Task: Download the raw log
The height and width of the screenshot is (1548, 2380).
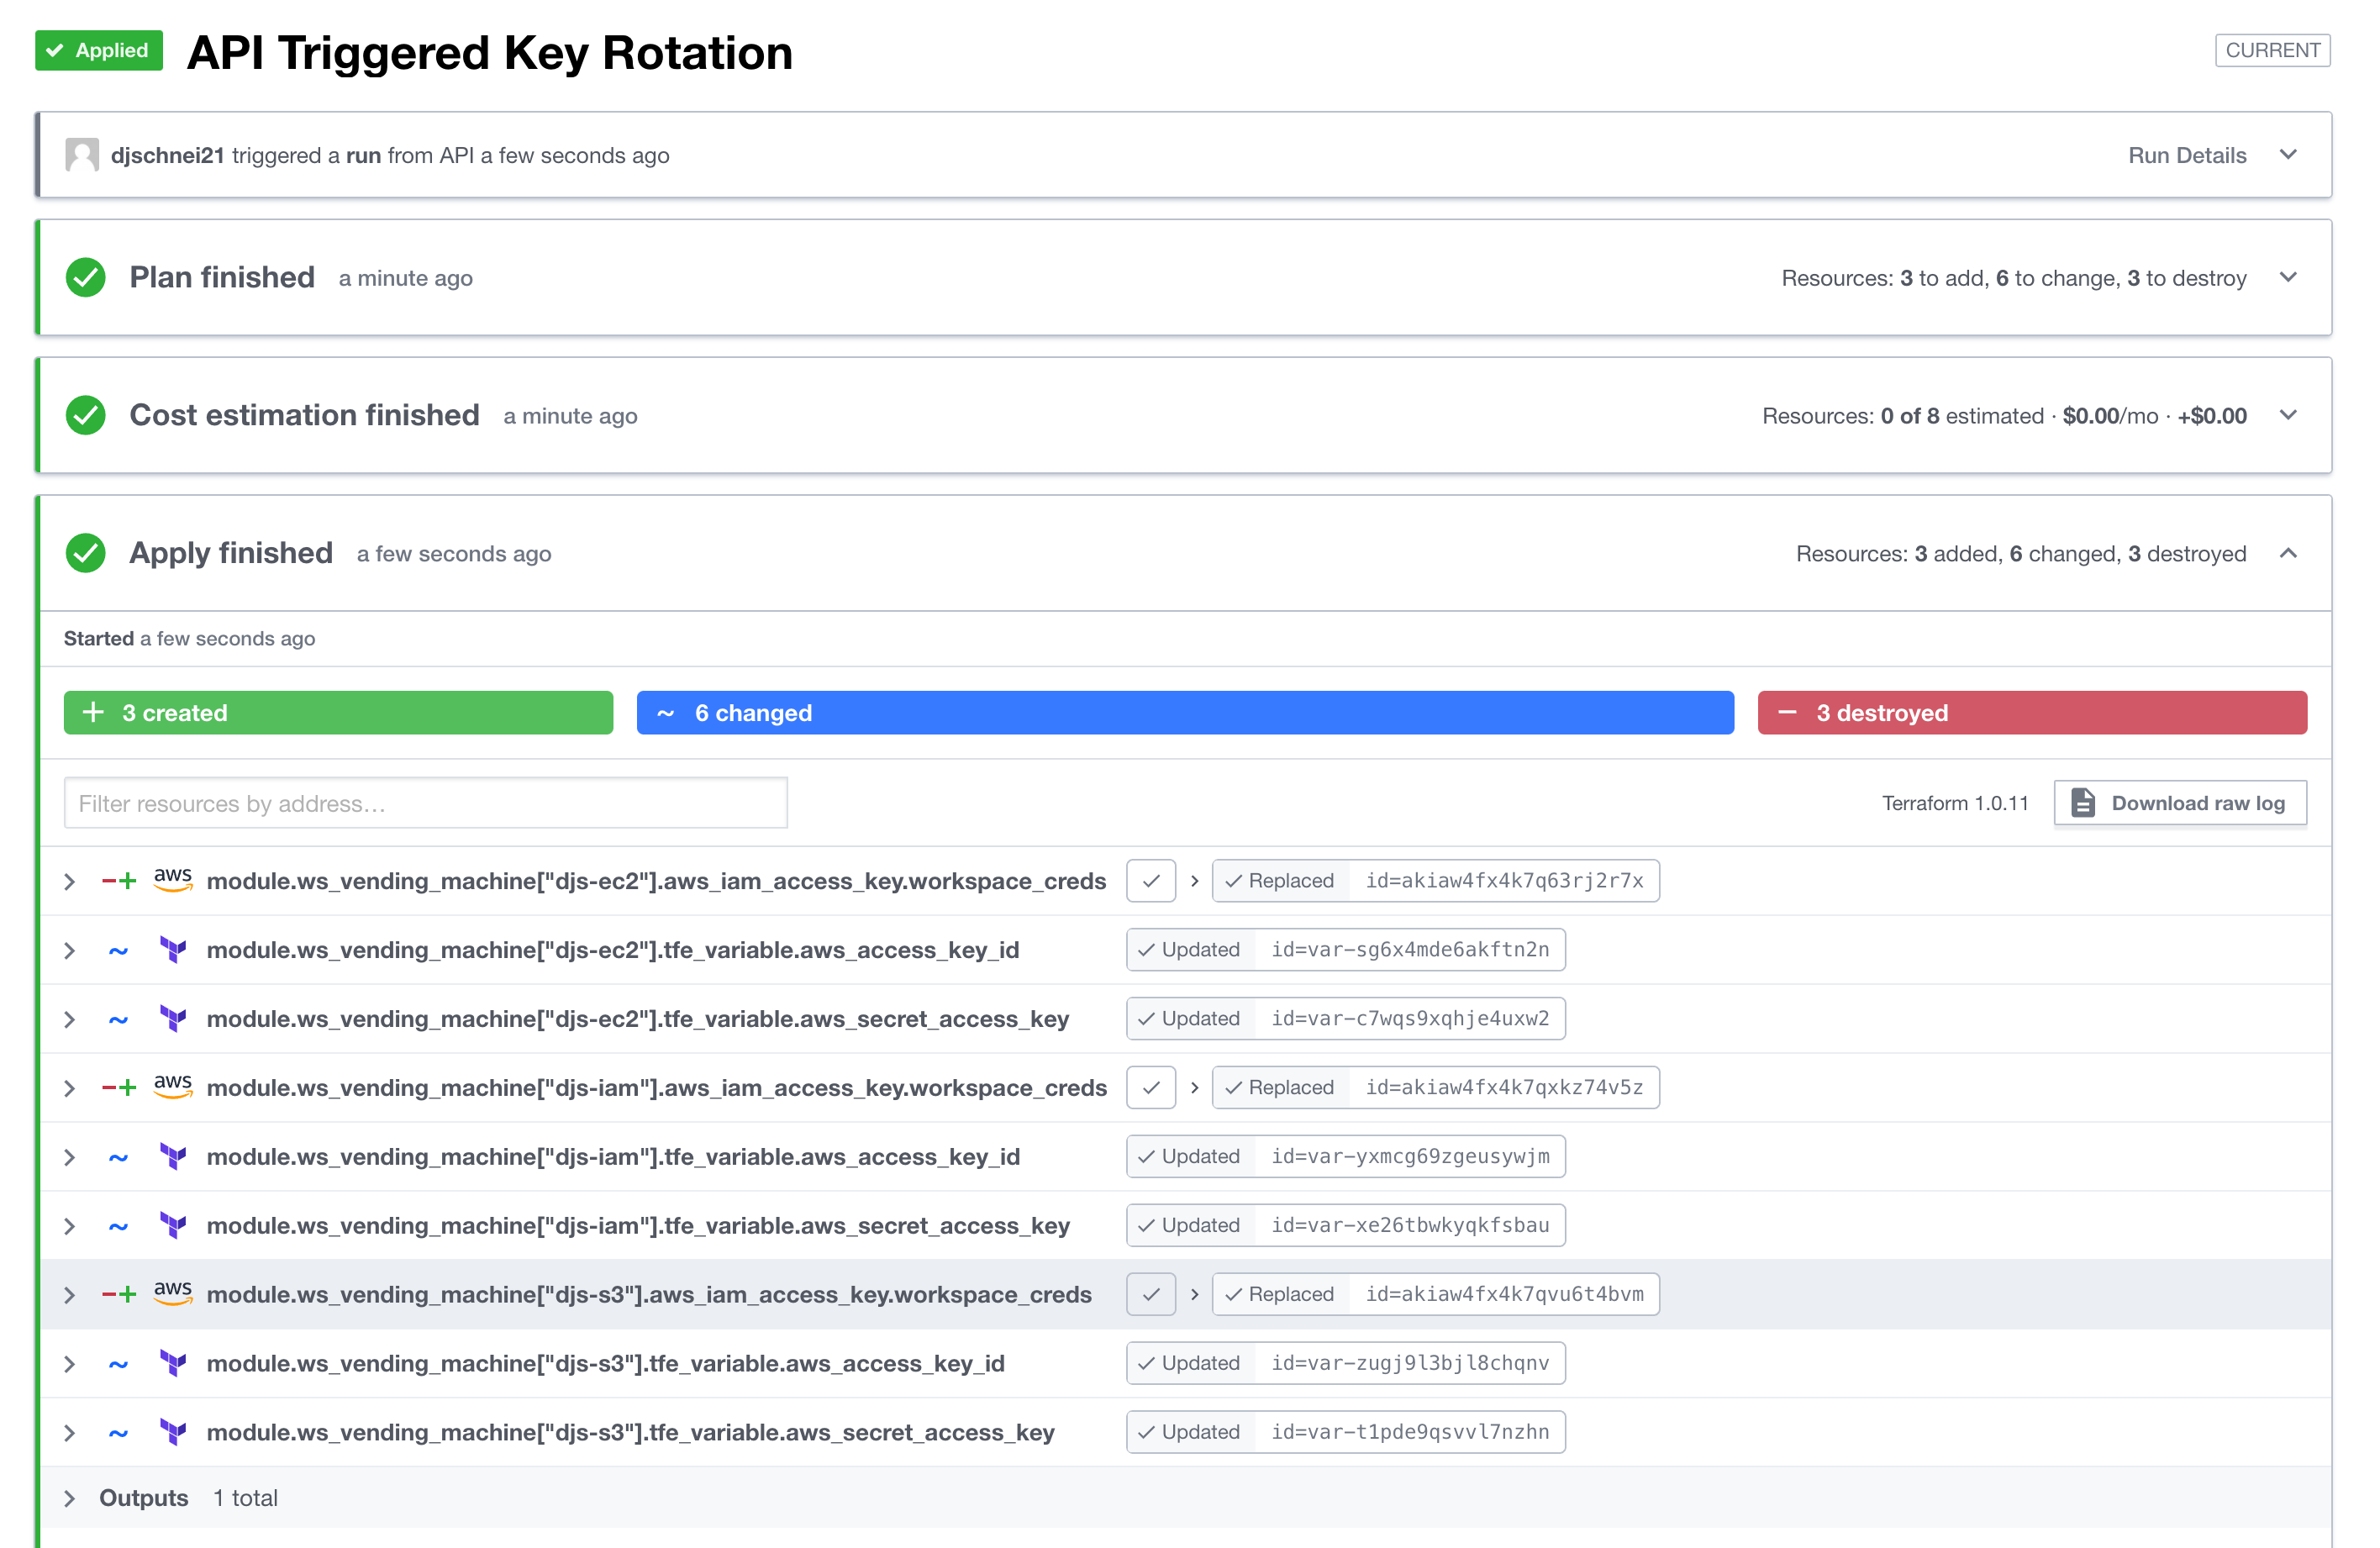Action: point(2180,803)
